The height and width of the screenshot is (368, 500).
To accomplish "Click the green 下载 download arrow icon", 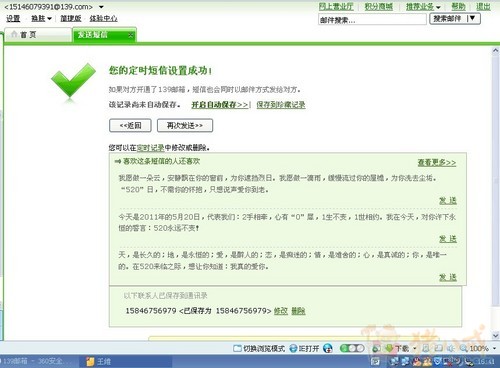I will [x=389, y=348].
